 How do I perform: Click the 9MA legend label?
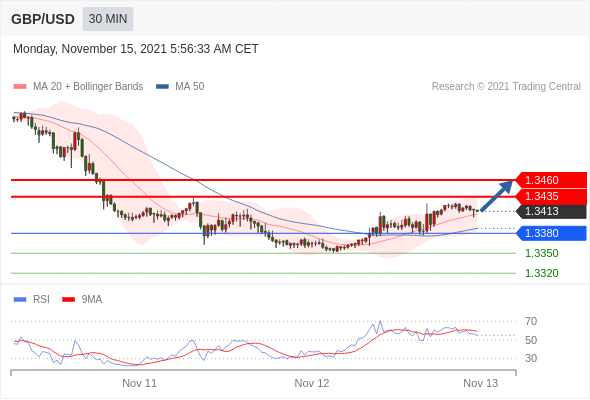click(x=92, y=300)
